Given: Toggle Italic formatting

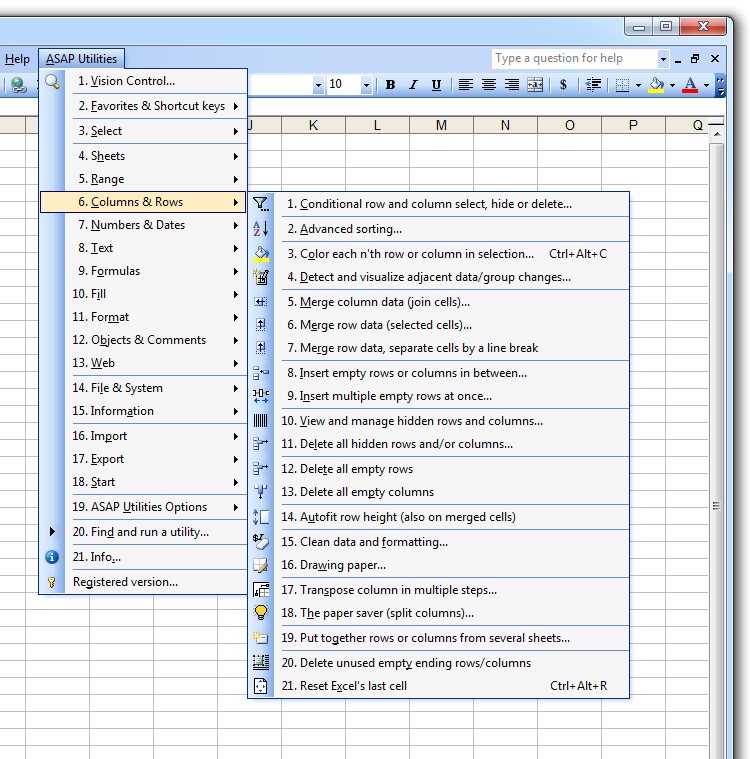Looking at the screenshot, I should point(413,85).
